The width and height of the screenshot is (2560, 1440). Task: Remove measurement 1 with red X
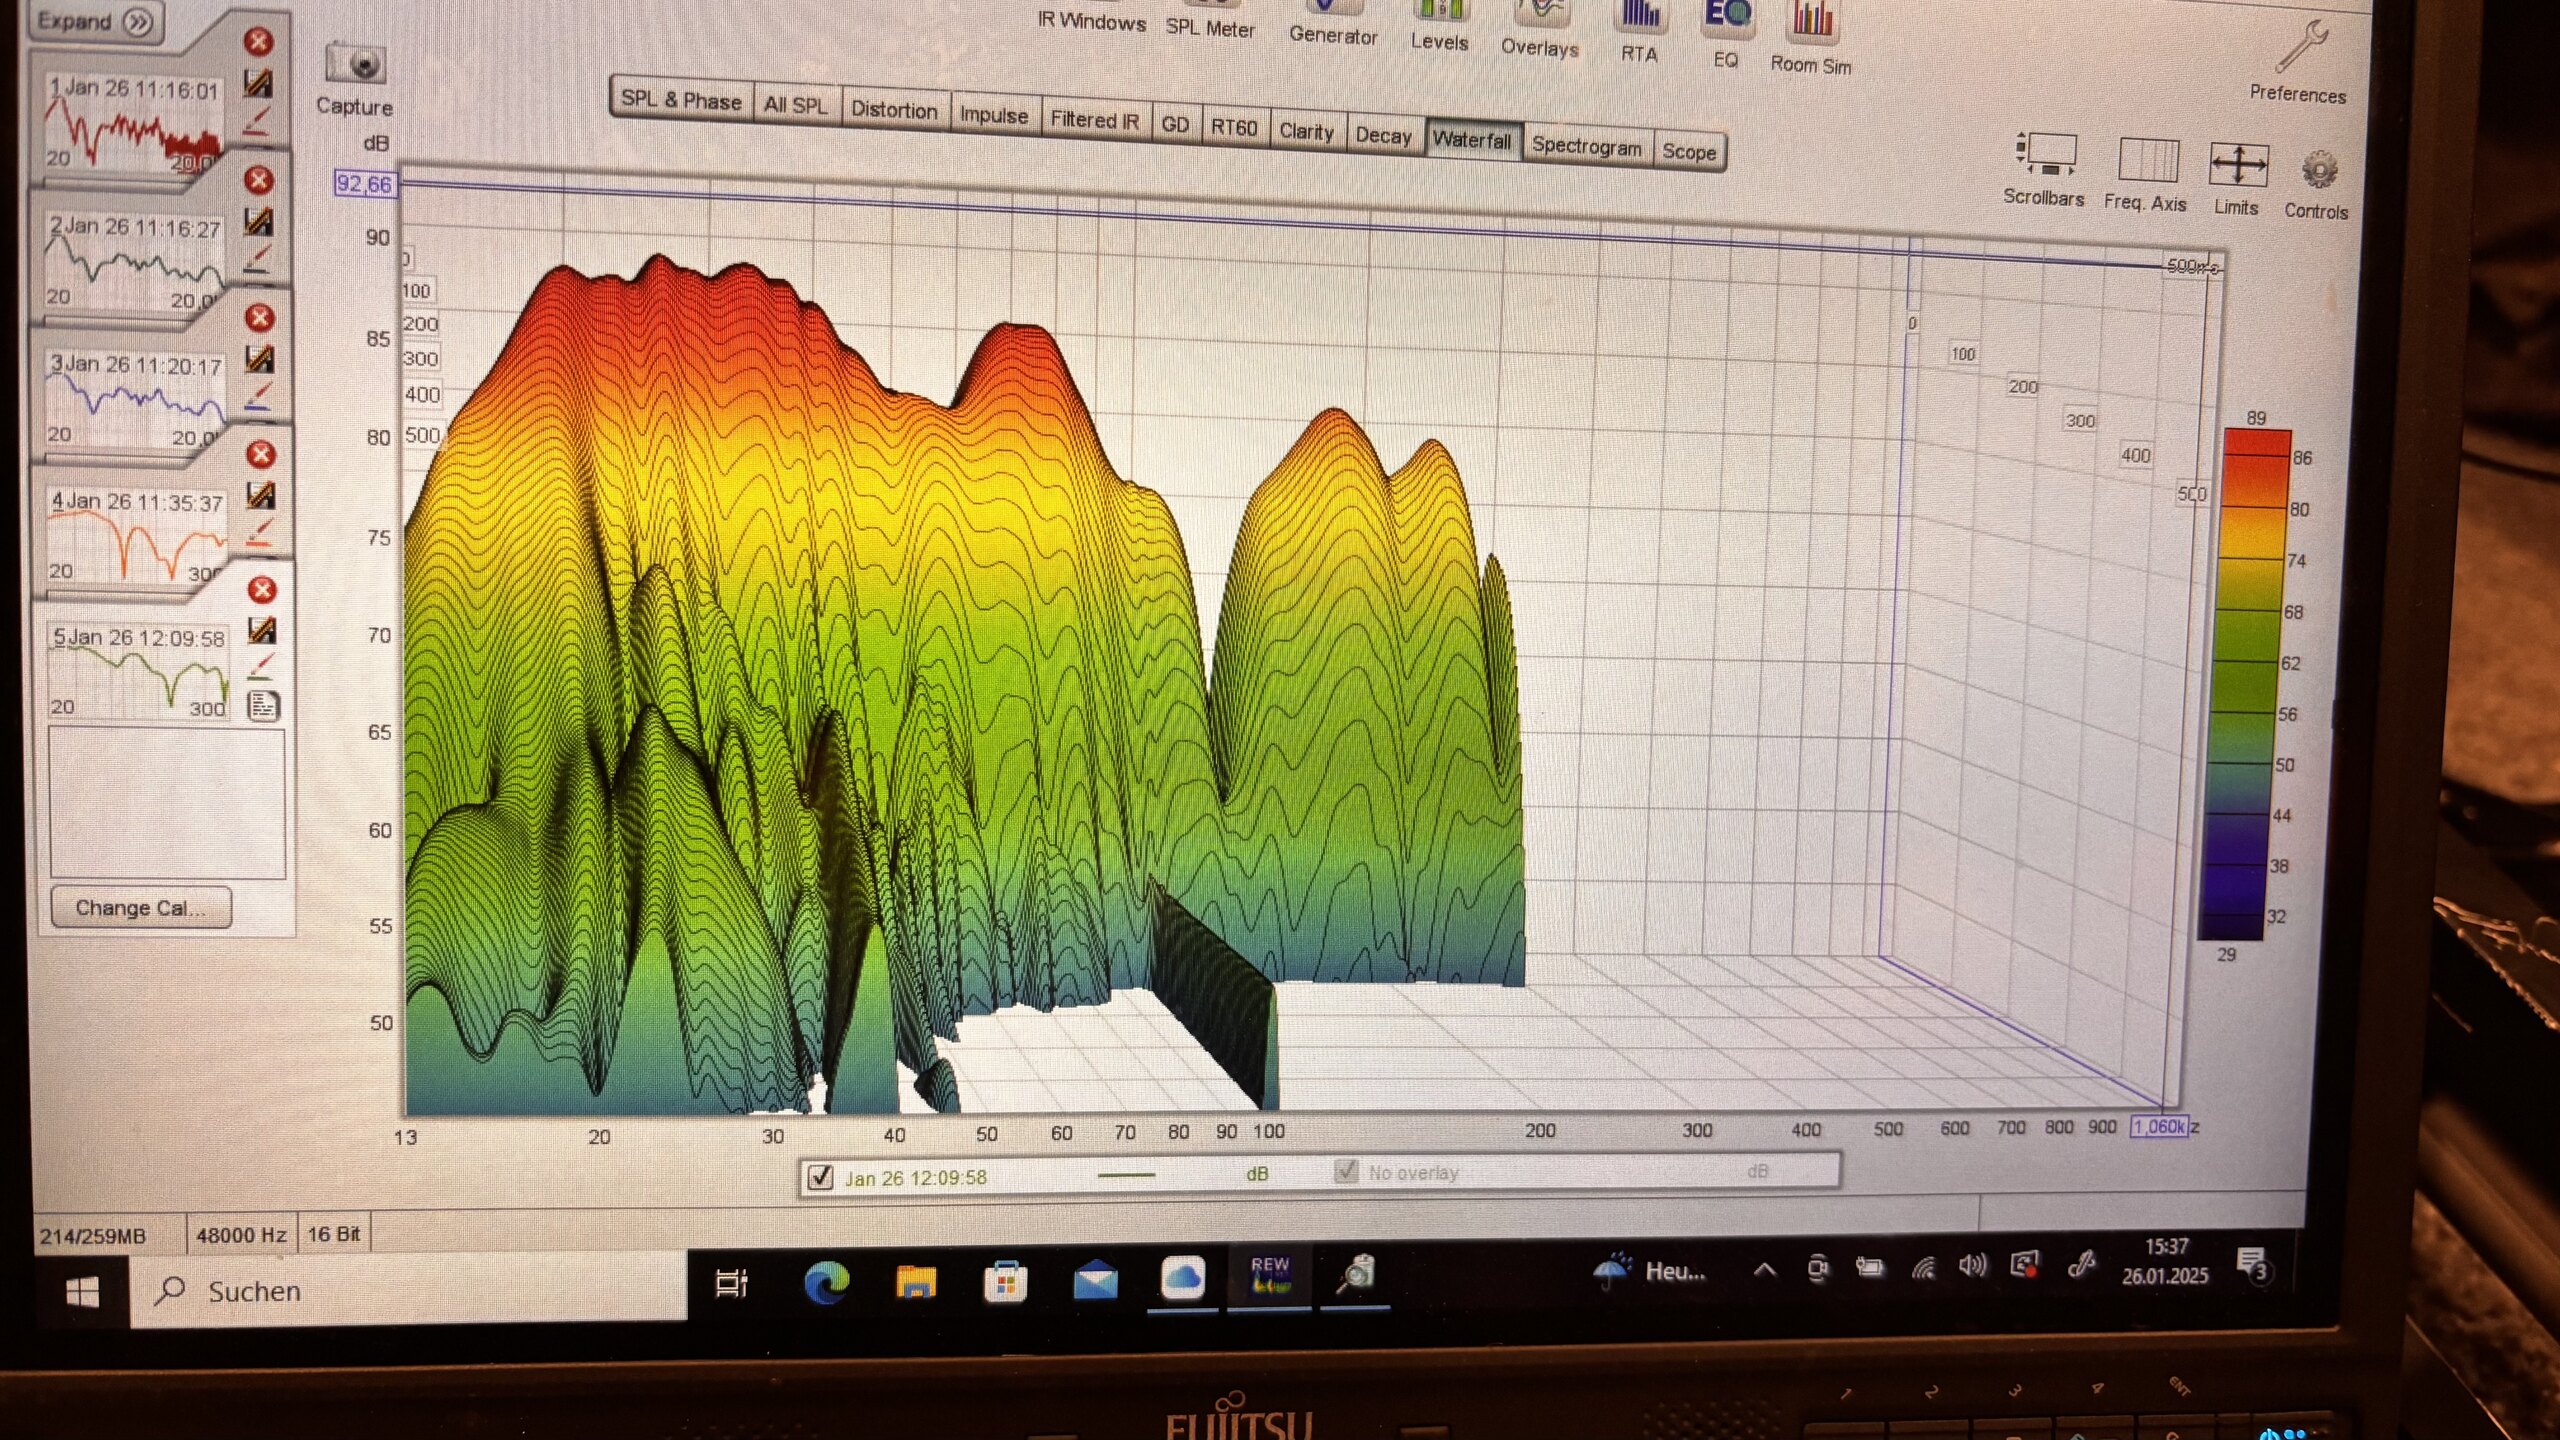[x=258, y=42]
